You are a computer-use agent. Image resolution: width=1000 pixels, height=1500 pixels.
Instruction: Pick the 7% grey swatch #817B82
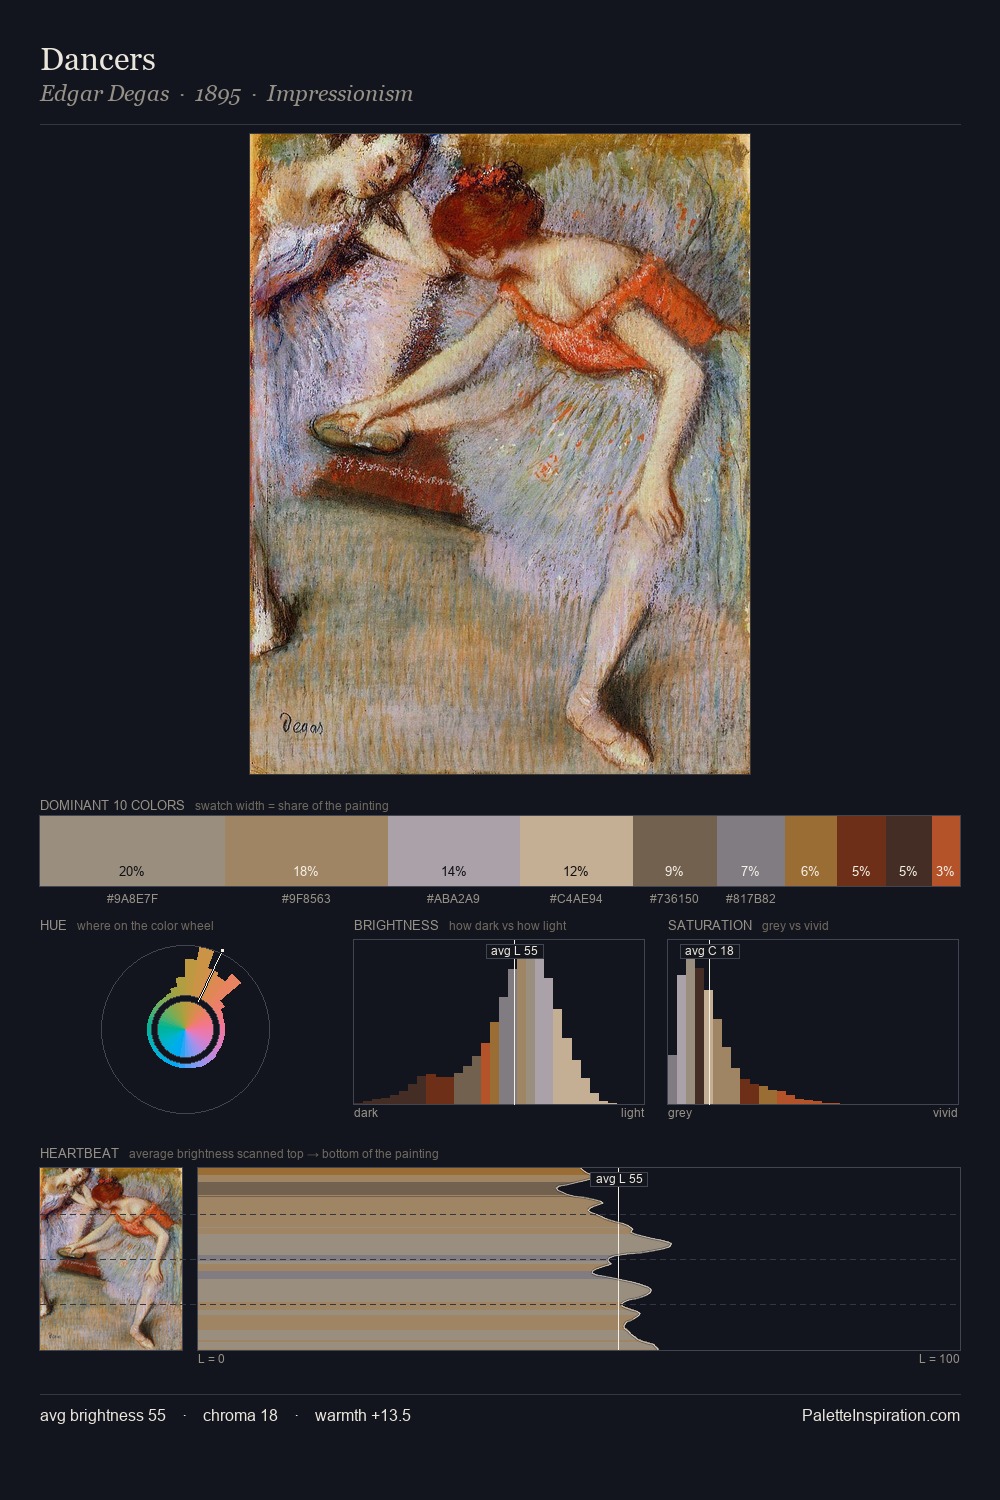click(751, 851)
